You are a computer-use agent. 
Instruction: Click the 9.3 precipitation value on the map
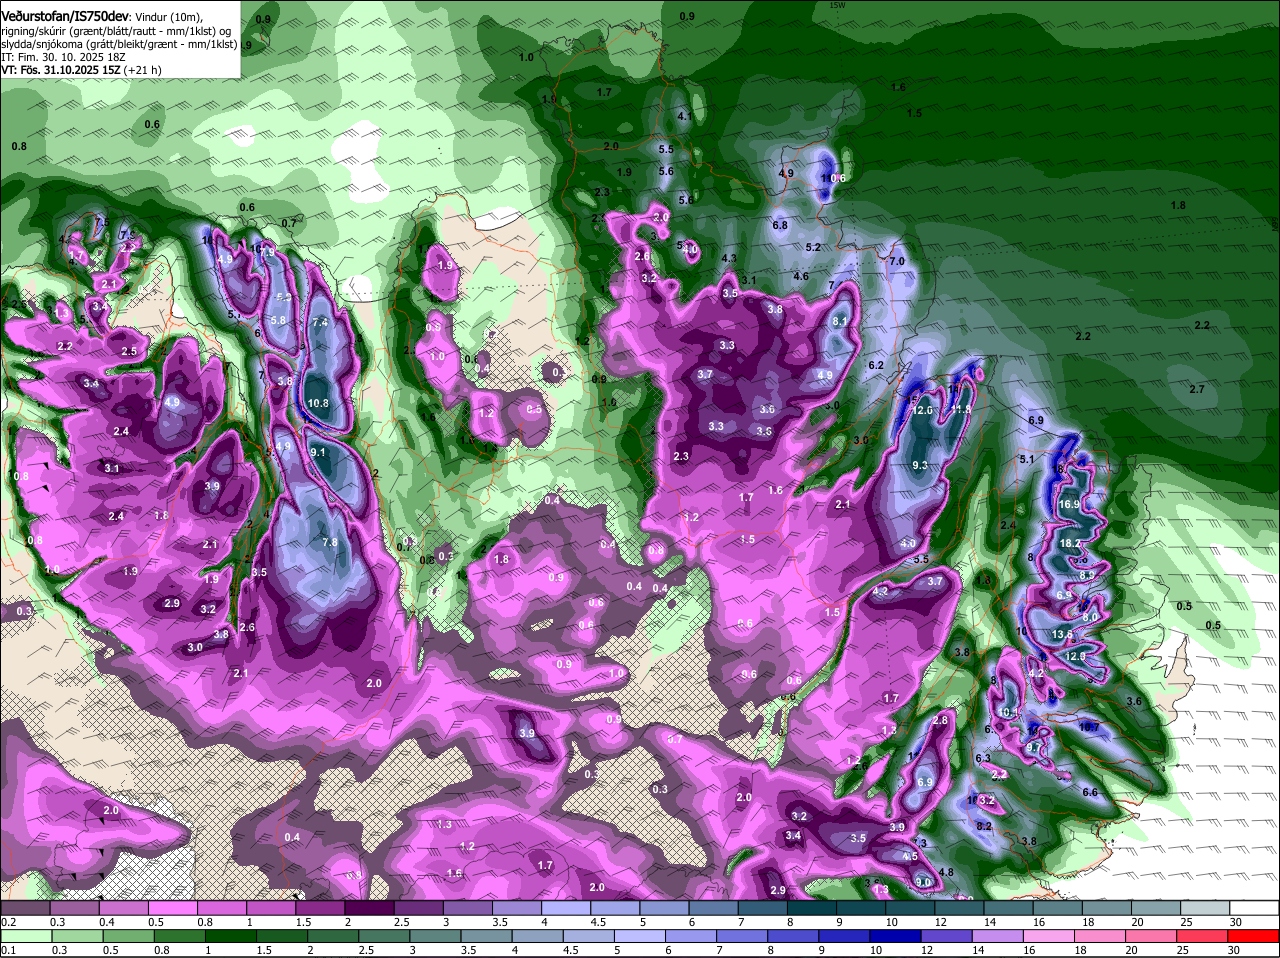(920, 466)
